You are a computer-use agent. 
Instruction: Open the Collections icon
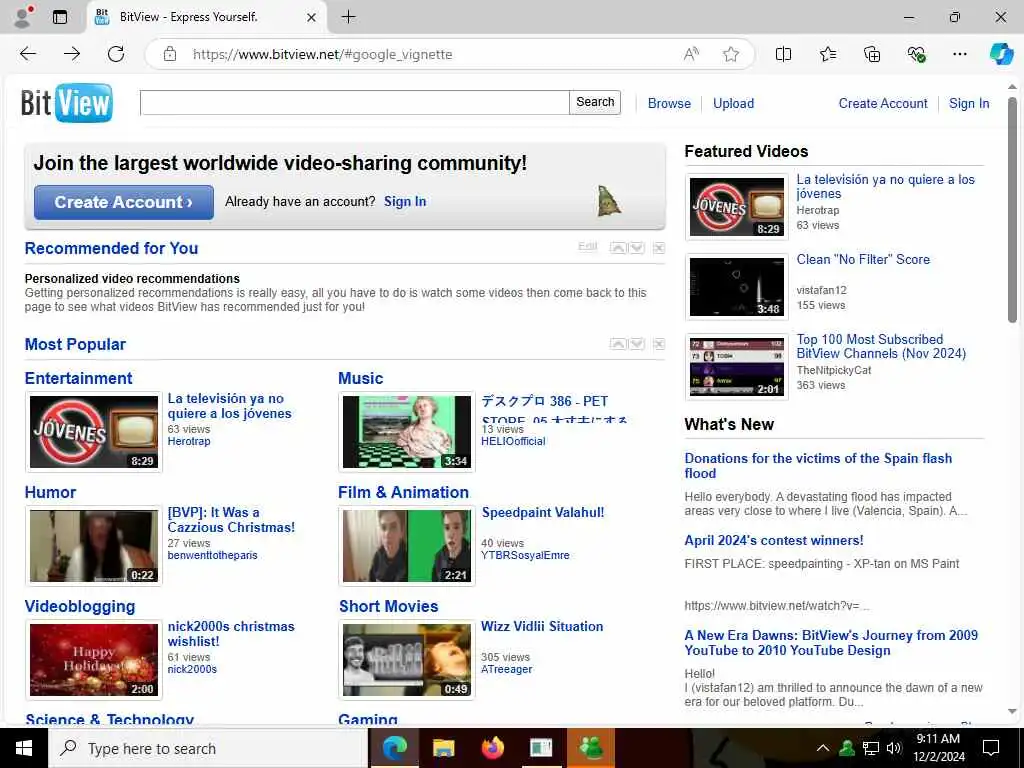872,54
